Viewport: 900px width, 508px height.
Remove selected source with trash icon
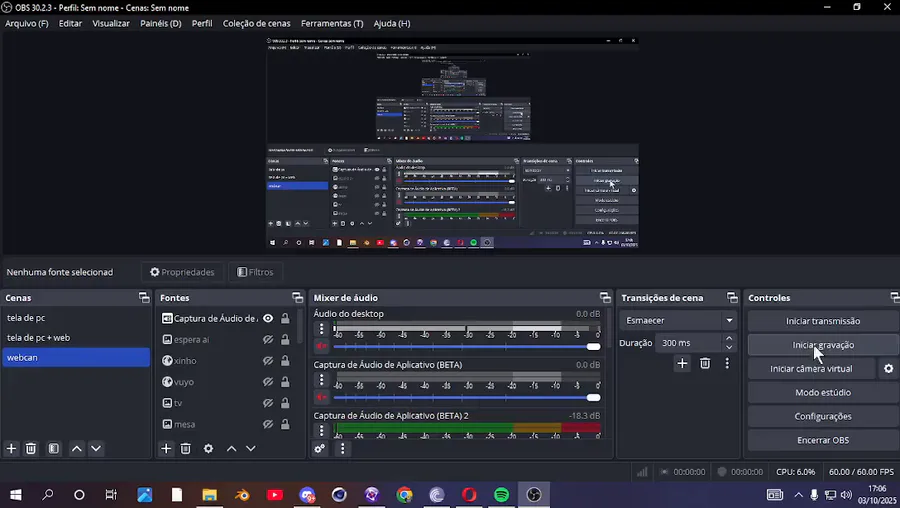pyautogui.click(x=185, y=448)
